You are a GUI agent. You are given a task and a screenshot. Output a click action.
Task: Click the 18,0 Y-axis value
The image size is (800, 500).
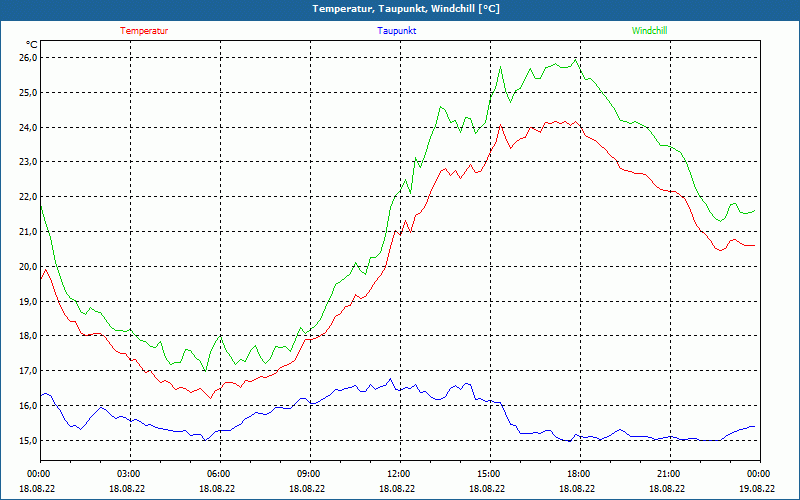coord(29,336)
